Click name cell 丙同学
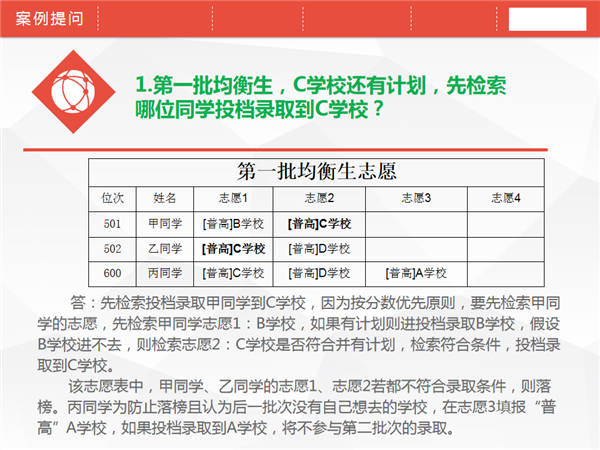The image size is (600, 450). [165, 274]
